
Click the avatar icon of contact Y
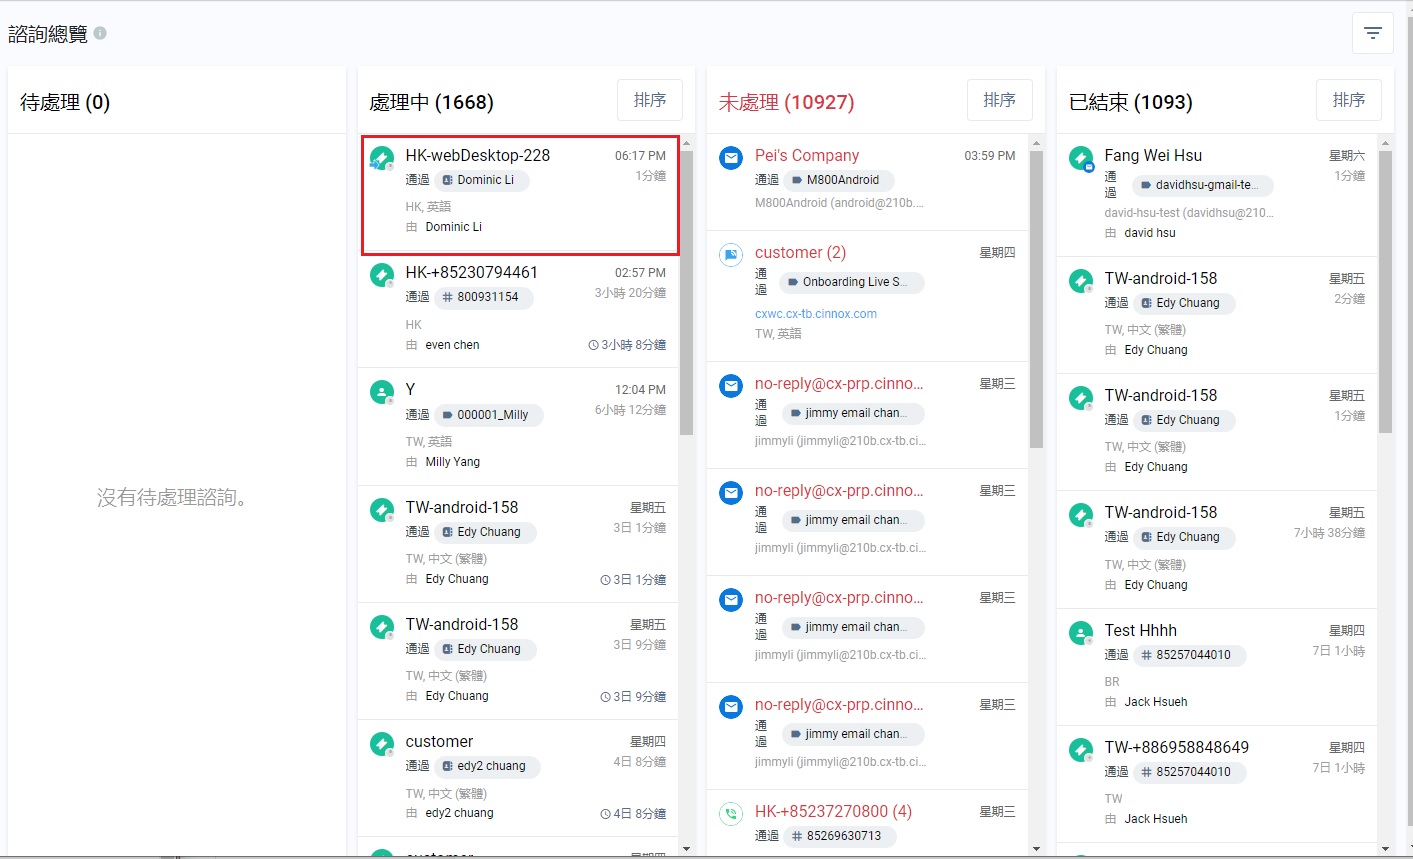382,392
